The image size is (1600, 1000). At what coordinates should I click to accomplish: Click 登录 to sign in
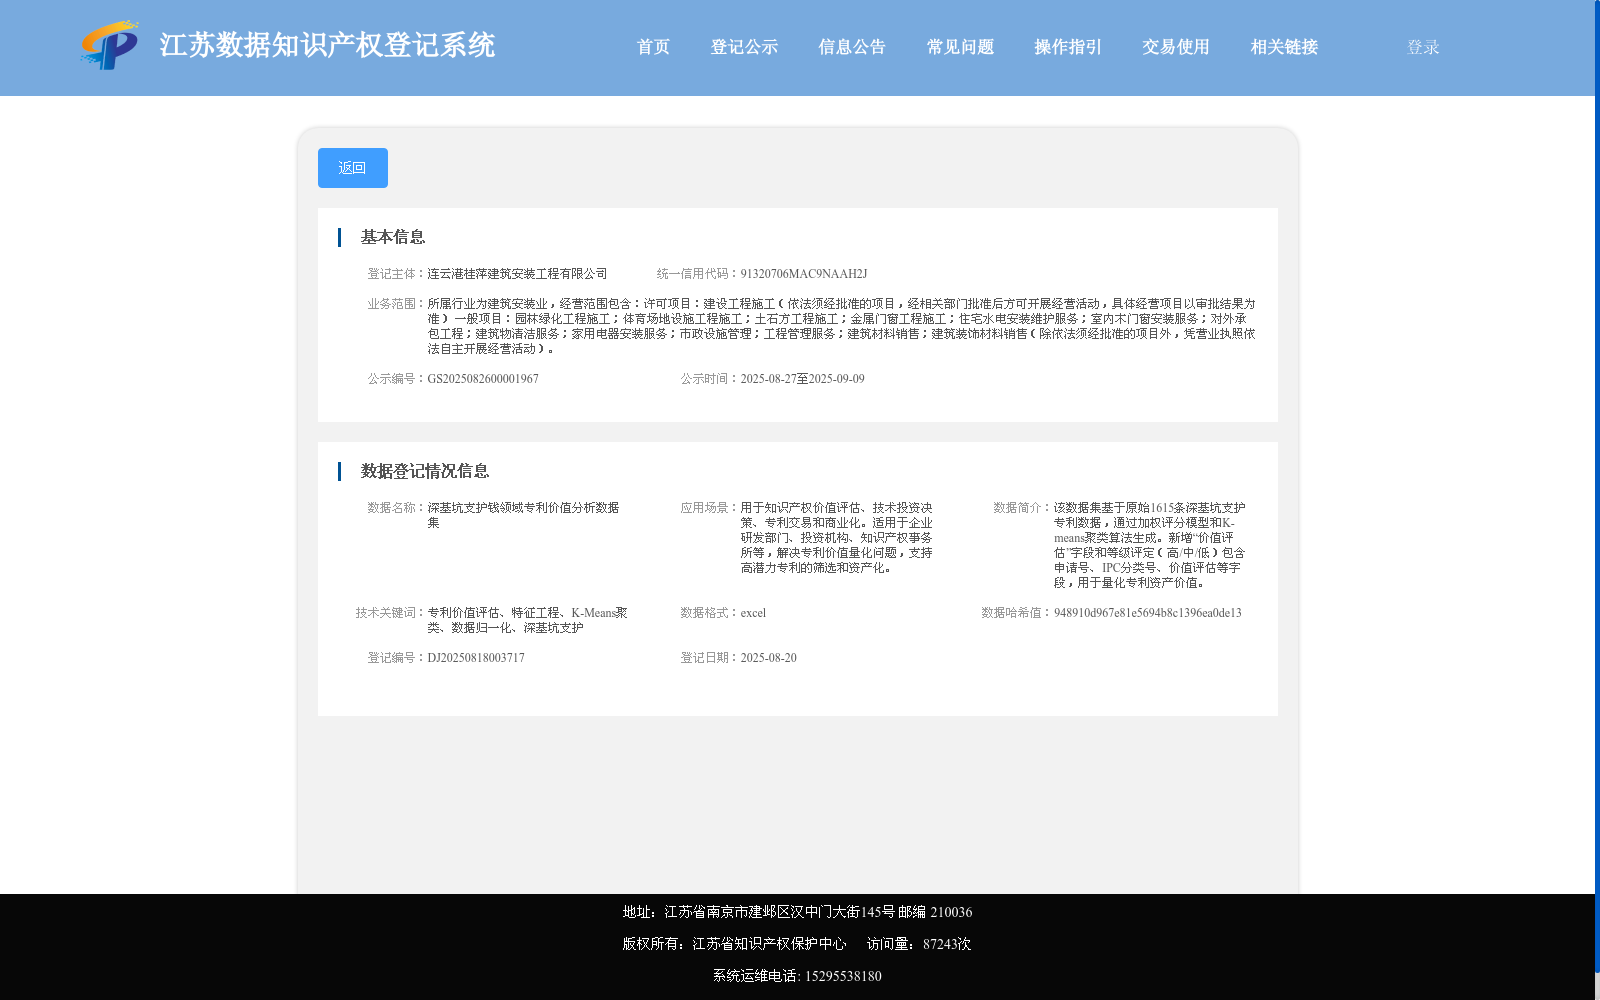(x=1421, y=46)
